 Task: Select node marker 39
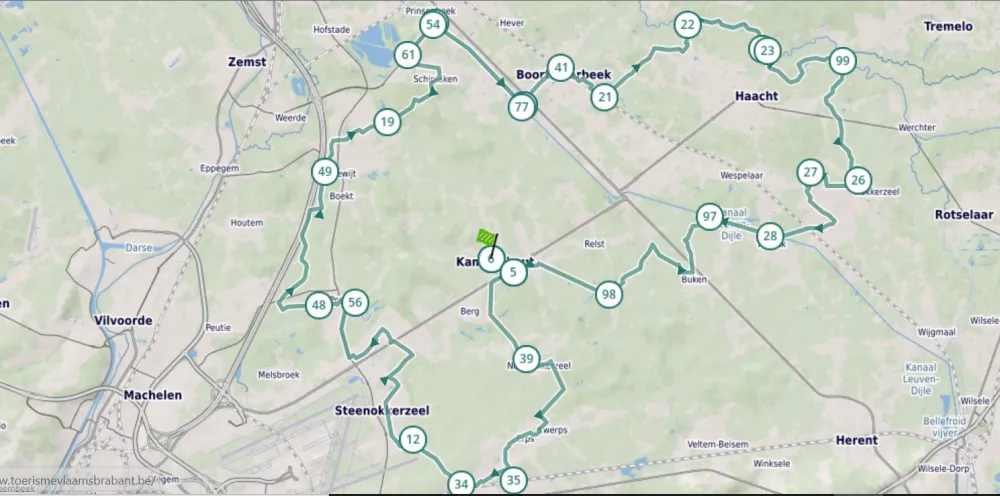tap(526, 359)
